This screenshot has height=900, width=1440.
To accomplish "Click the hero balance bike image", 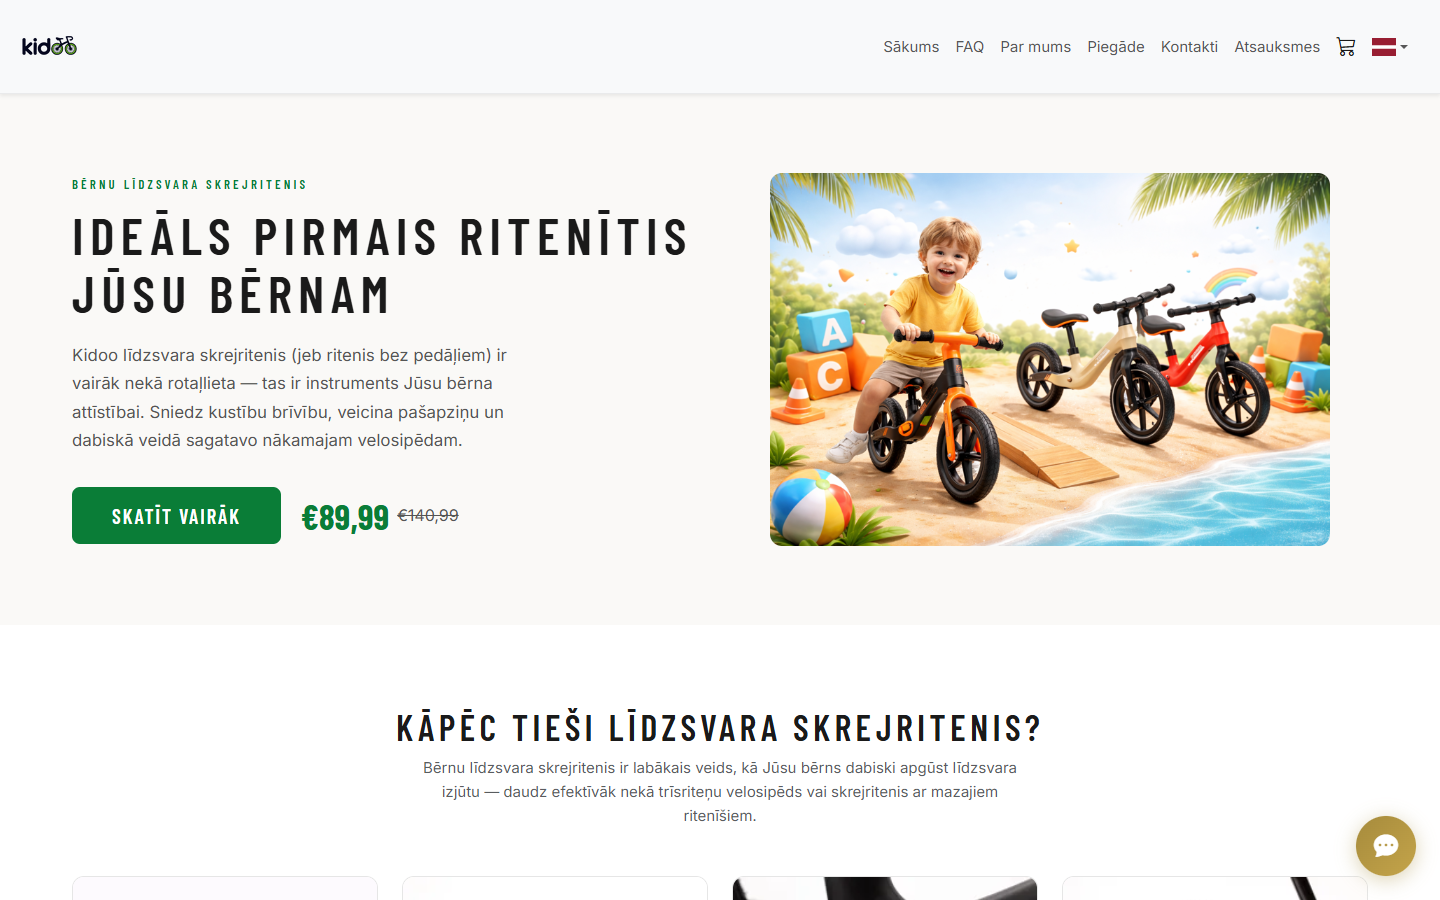I will [x=1050, y=360].
